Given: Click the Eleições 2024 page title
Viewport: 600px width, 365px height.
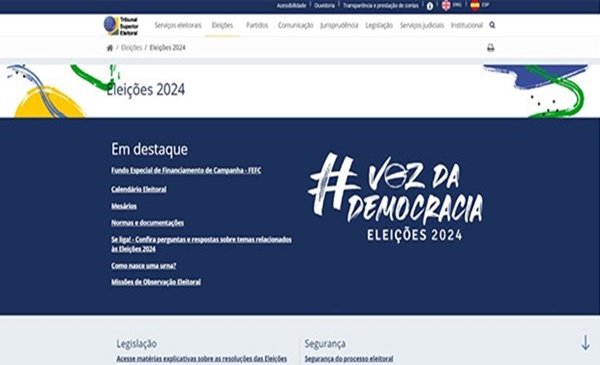Looking at the screenshot, I should [x=145, y=90].
